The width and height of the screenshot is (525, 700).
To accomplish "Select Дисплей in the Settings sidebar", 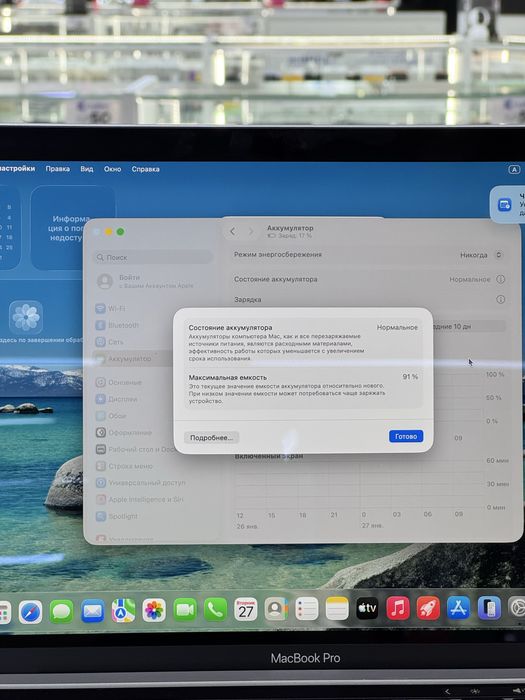I will [x=117, y=399].
